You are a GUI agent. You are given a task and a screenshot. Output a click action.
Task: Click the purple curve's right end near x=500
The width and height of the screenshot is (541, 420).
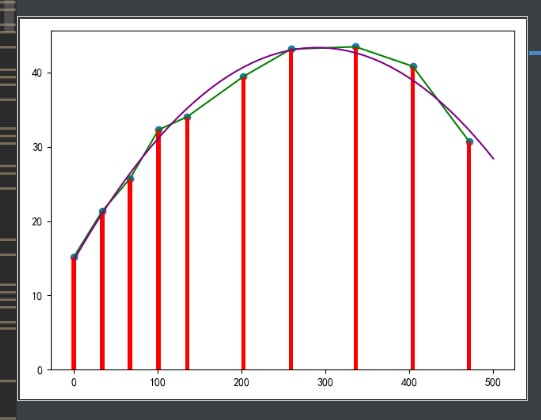(493, 158)
